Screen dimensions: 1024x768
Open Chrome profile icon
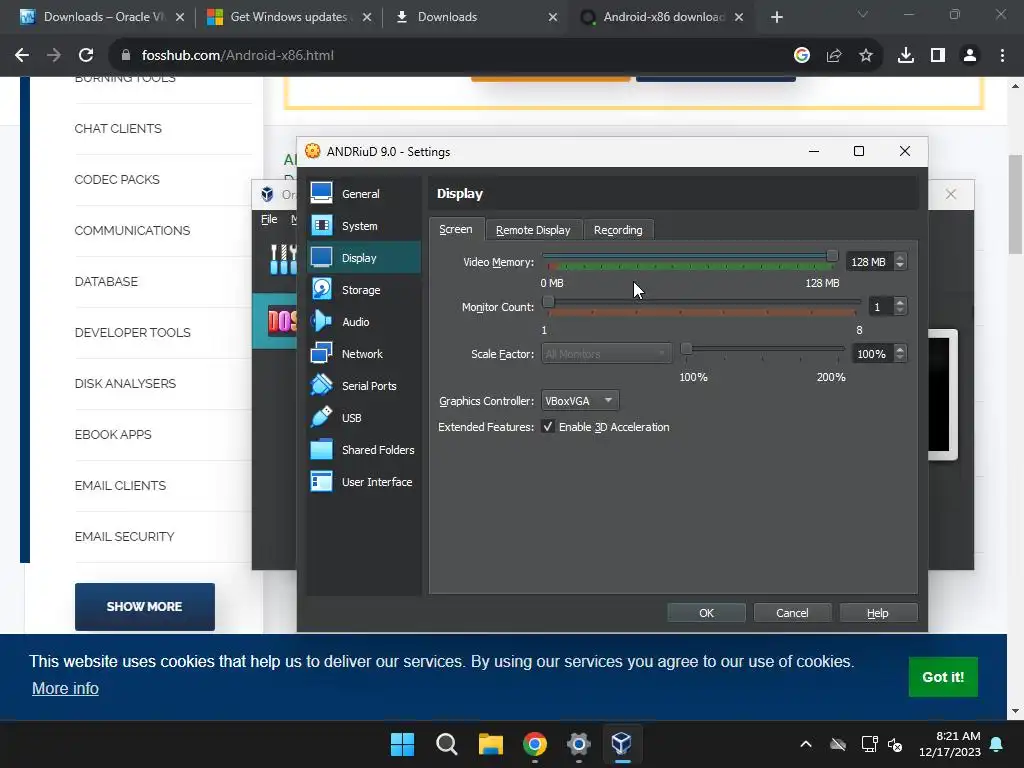[970, 56]
